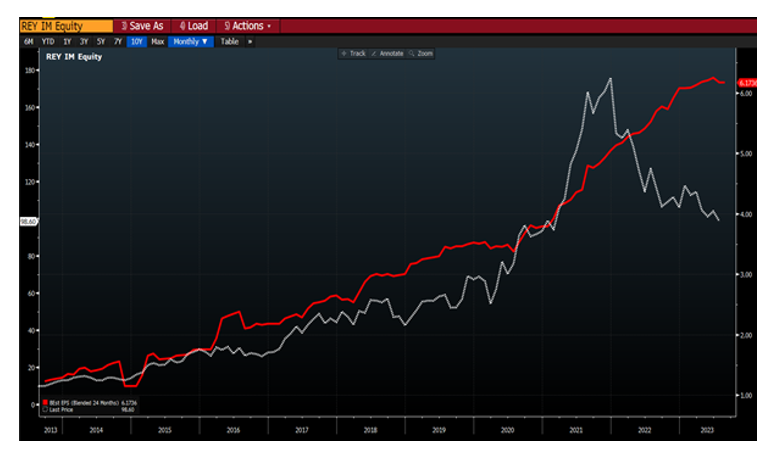Select the Zoom magnifier tool
768x452 pixels.
[421, 53]
